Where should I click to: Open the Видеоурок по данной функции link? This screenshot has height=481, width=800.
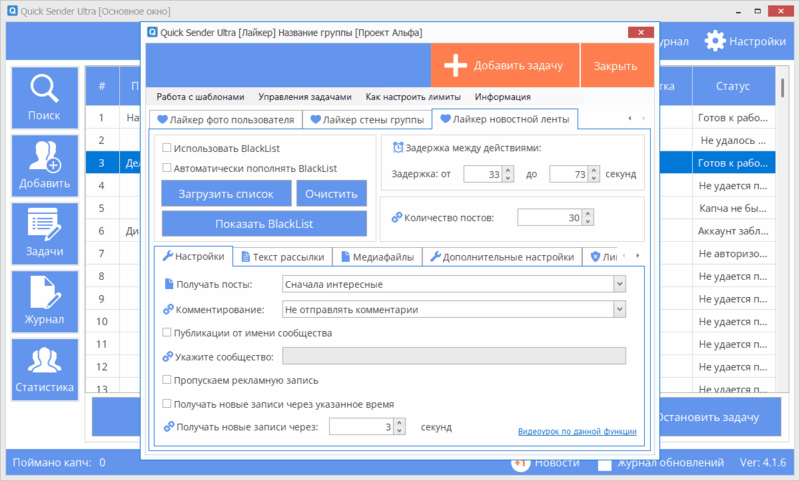576,431
